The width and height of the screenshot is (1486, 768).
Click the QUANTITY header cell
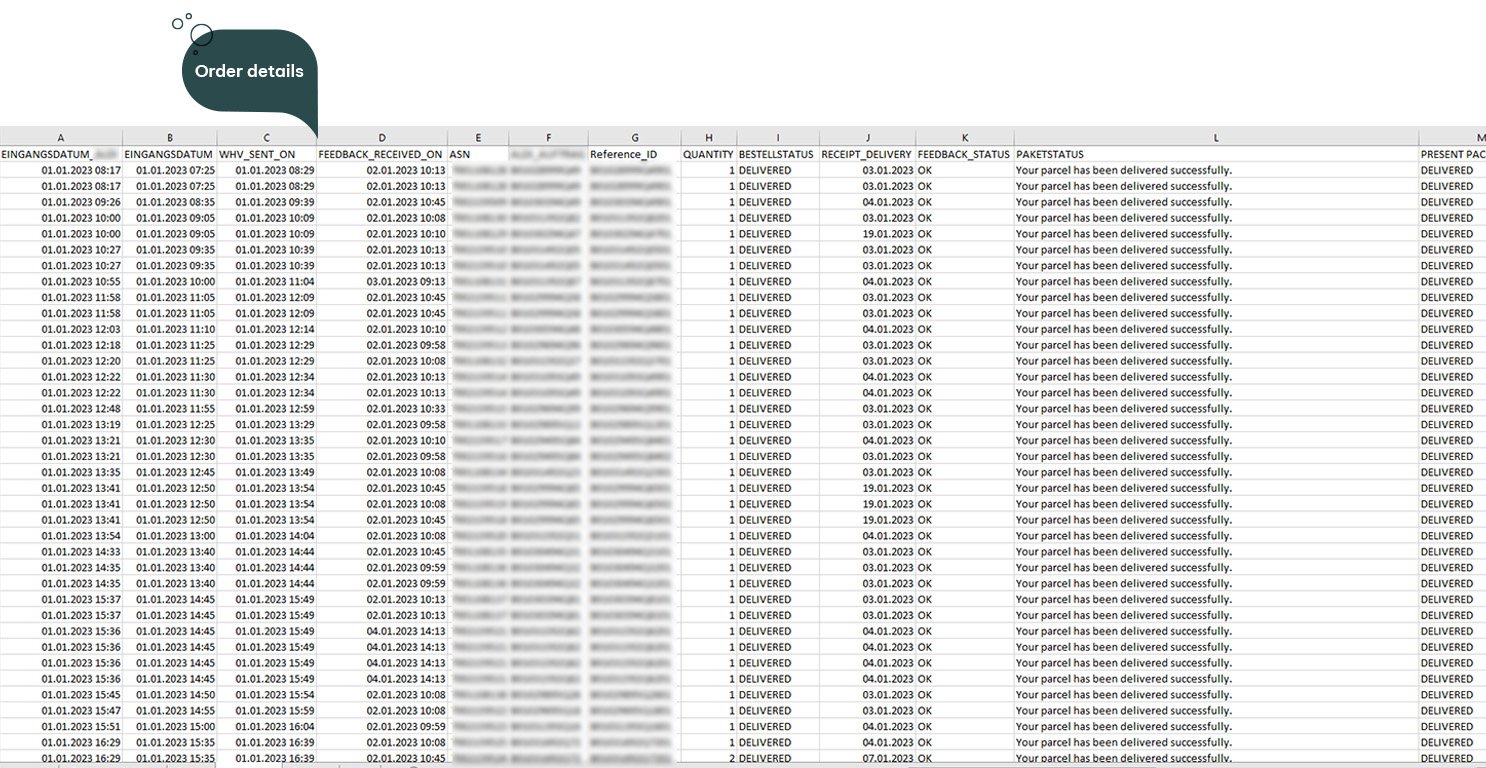708,155
